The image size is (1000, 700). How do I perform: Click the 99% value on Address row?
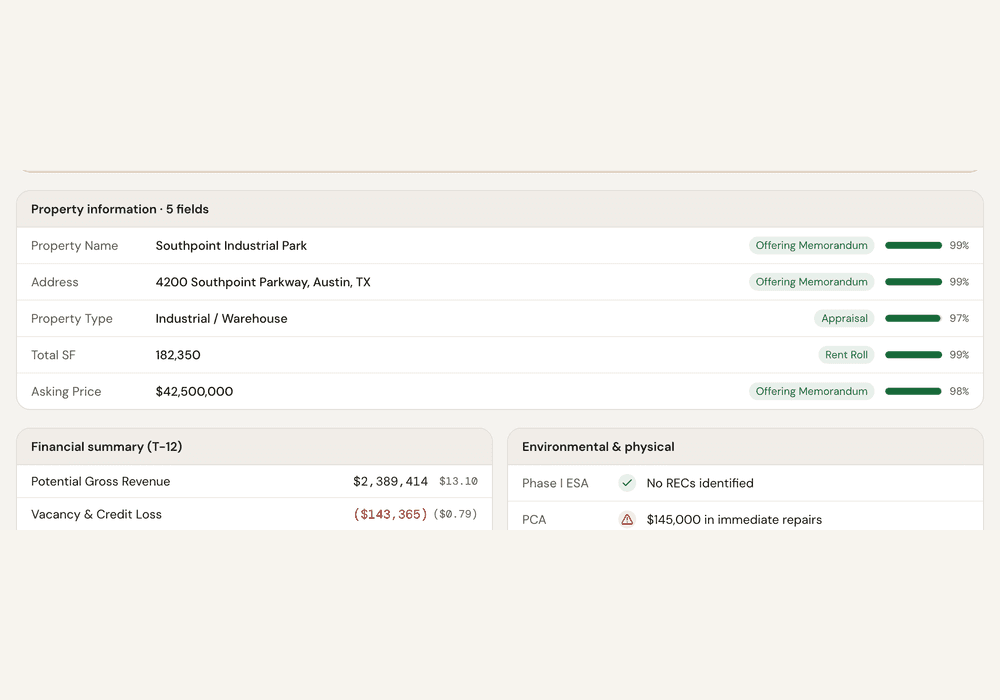pos(959,282)
